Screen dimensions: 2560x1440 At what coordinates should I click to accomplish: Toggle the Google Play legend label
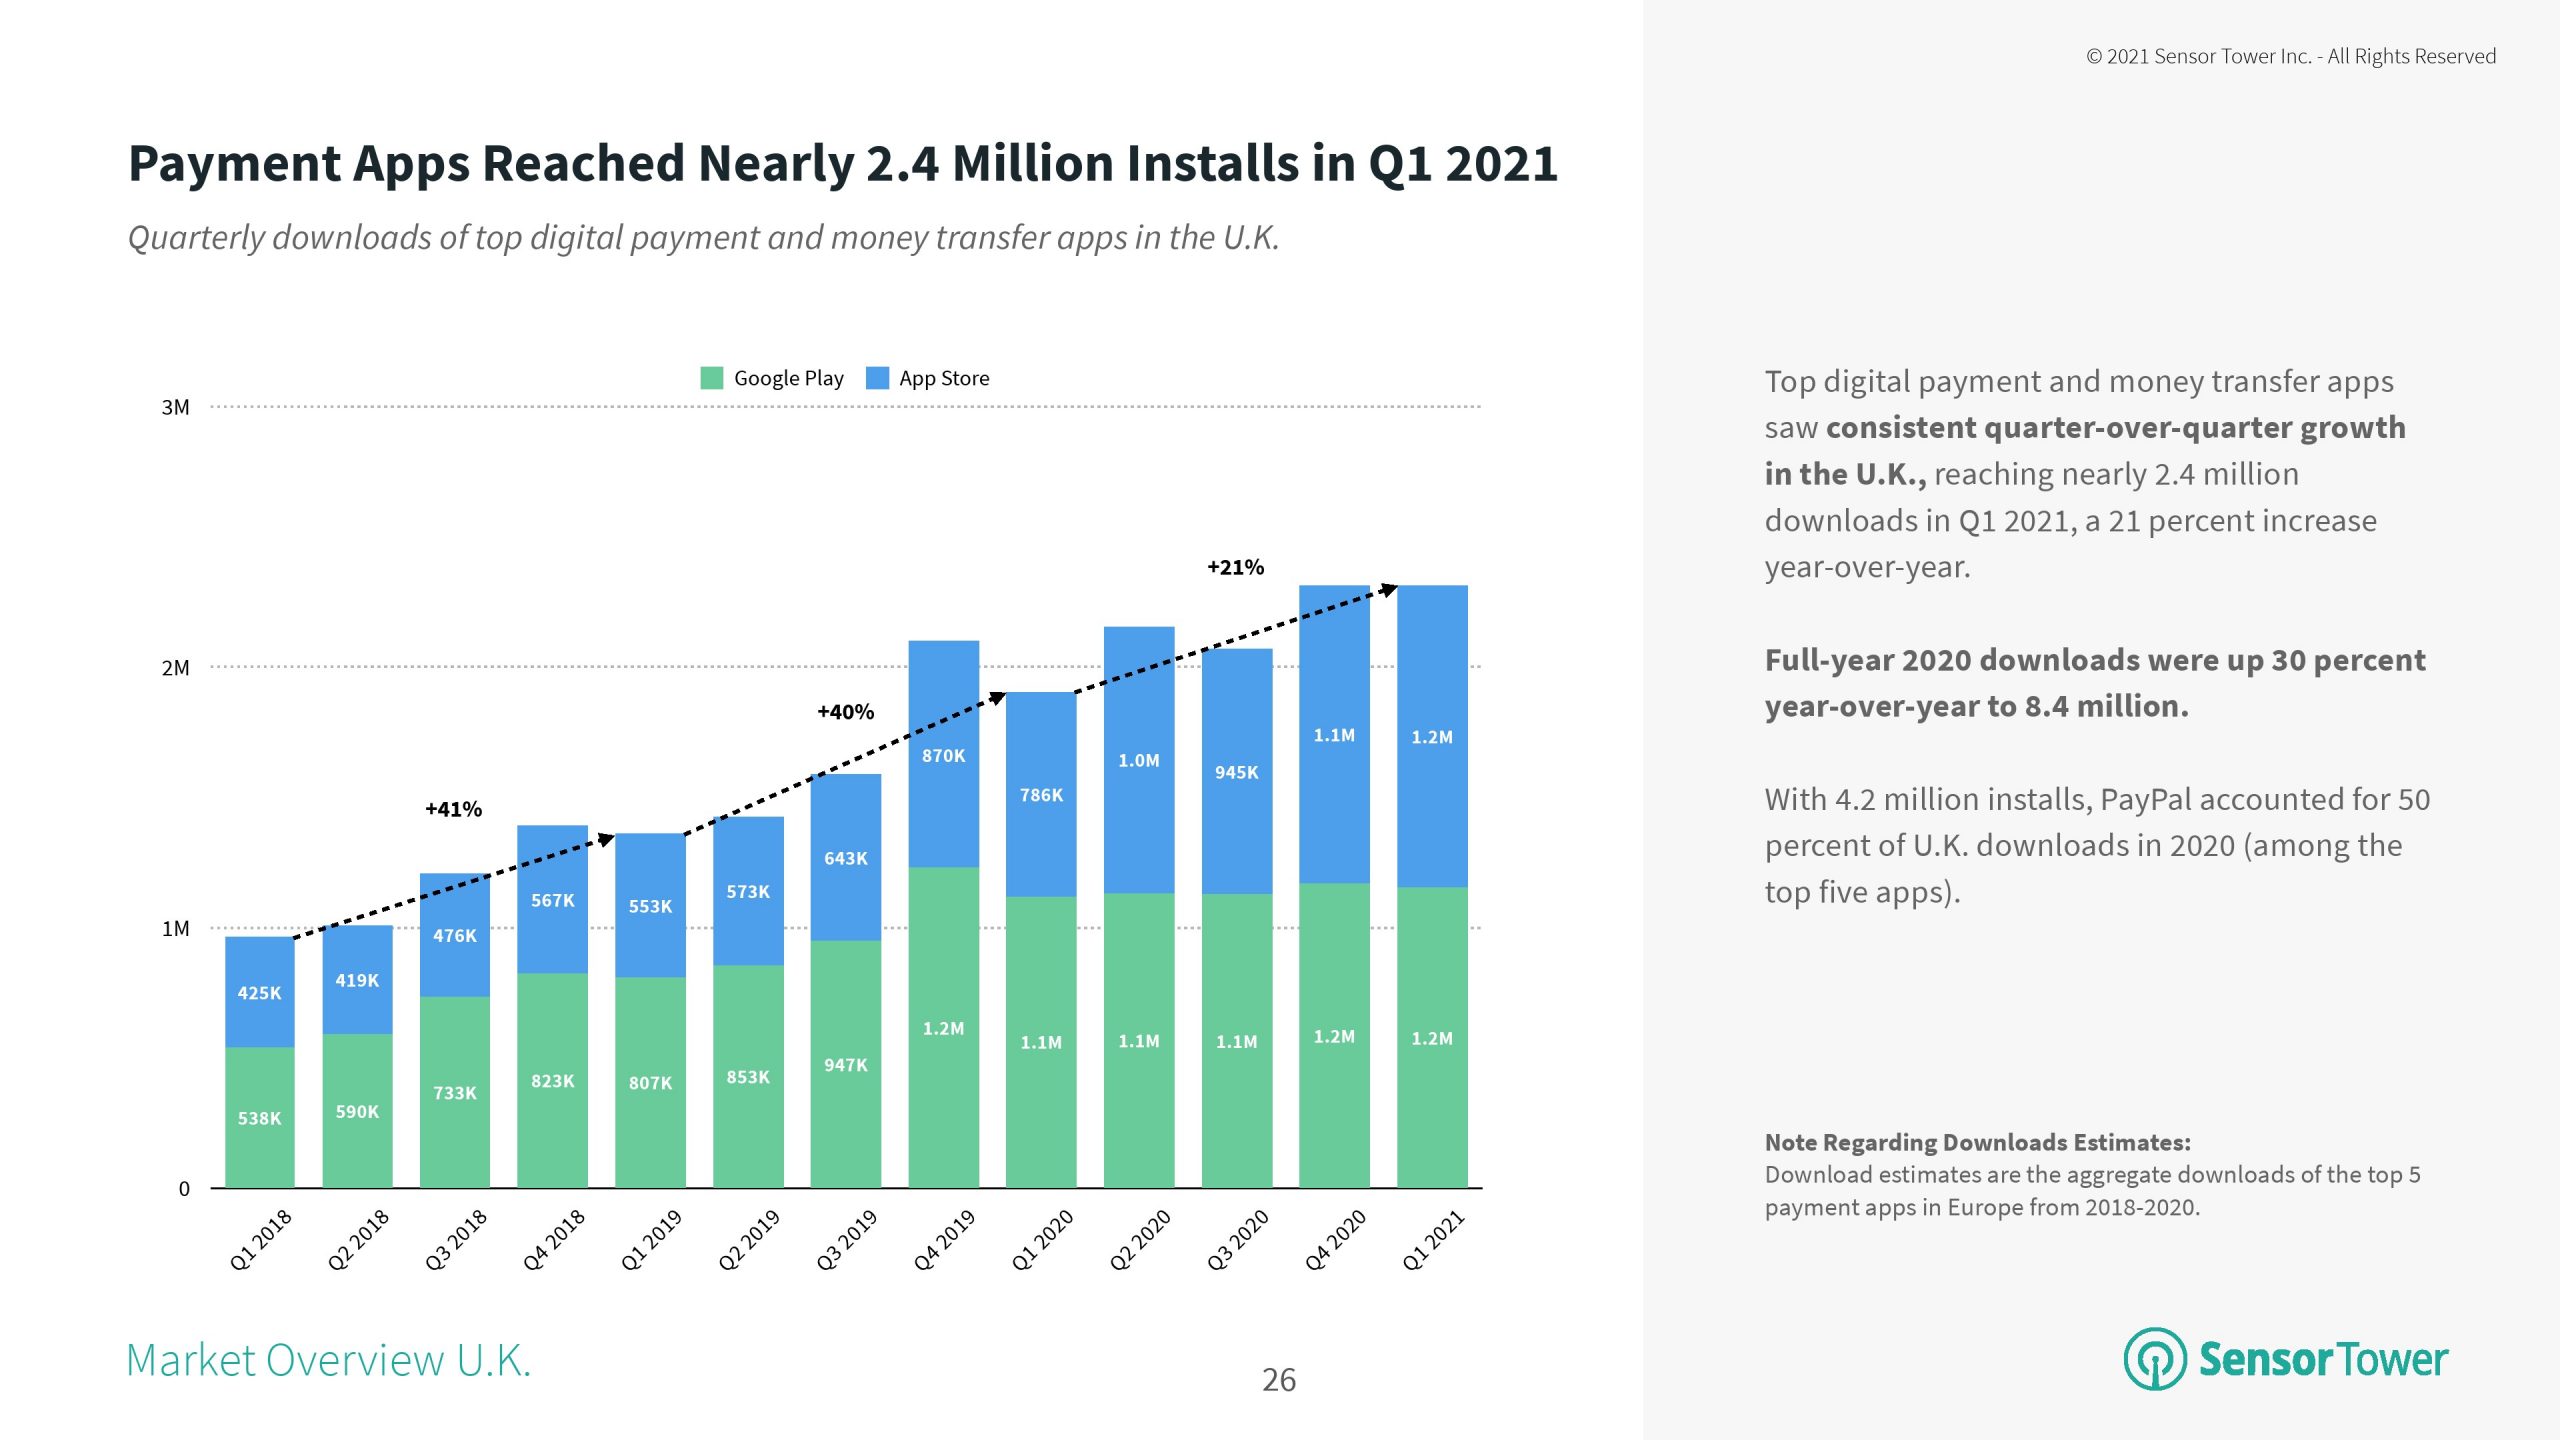pos(788,378)
